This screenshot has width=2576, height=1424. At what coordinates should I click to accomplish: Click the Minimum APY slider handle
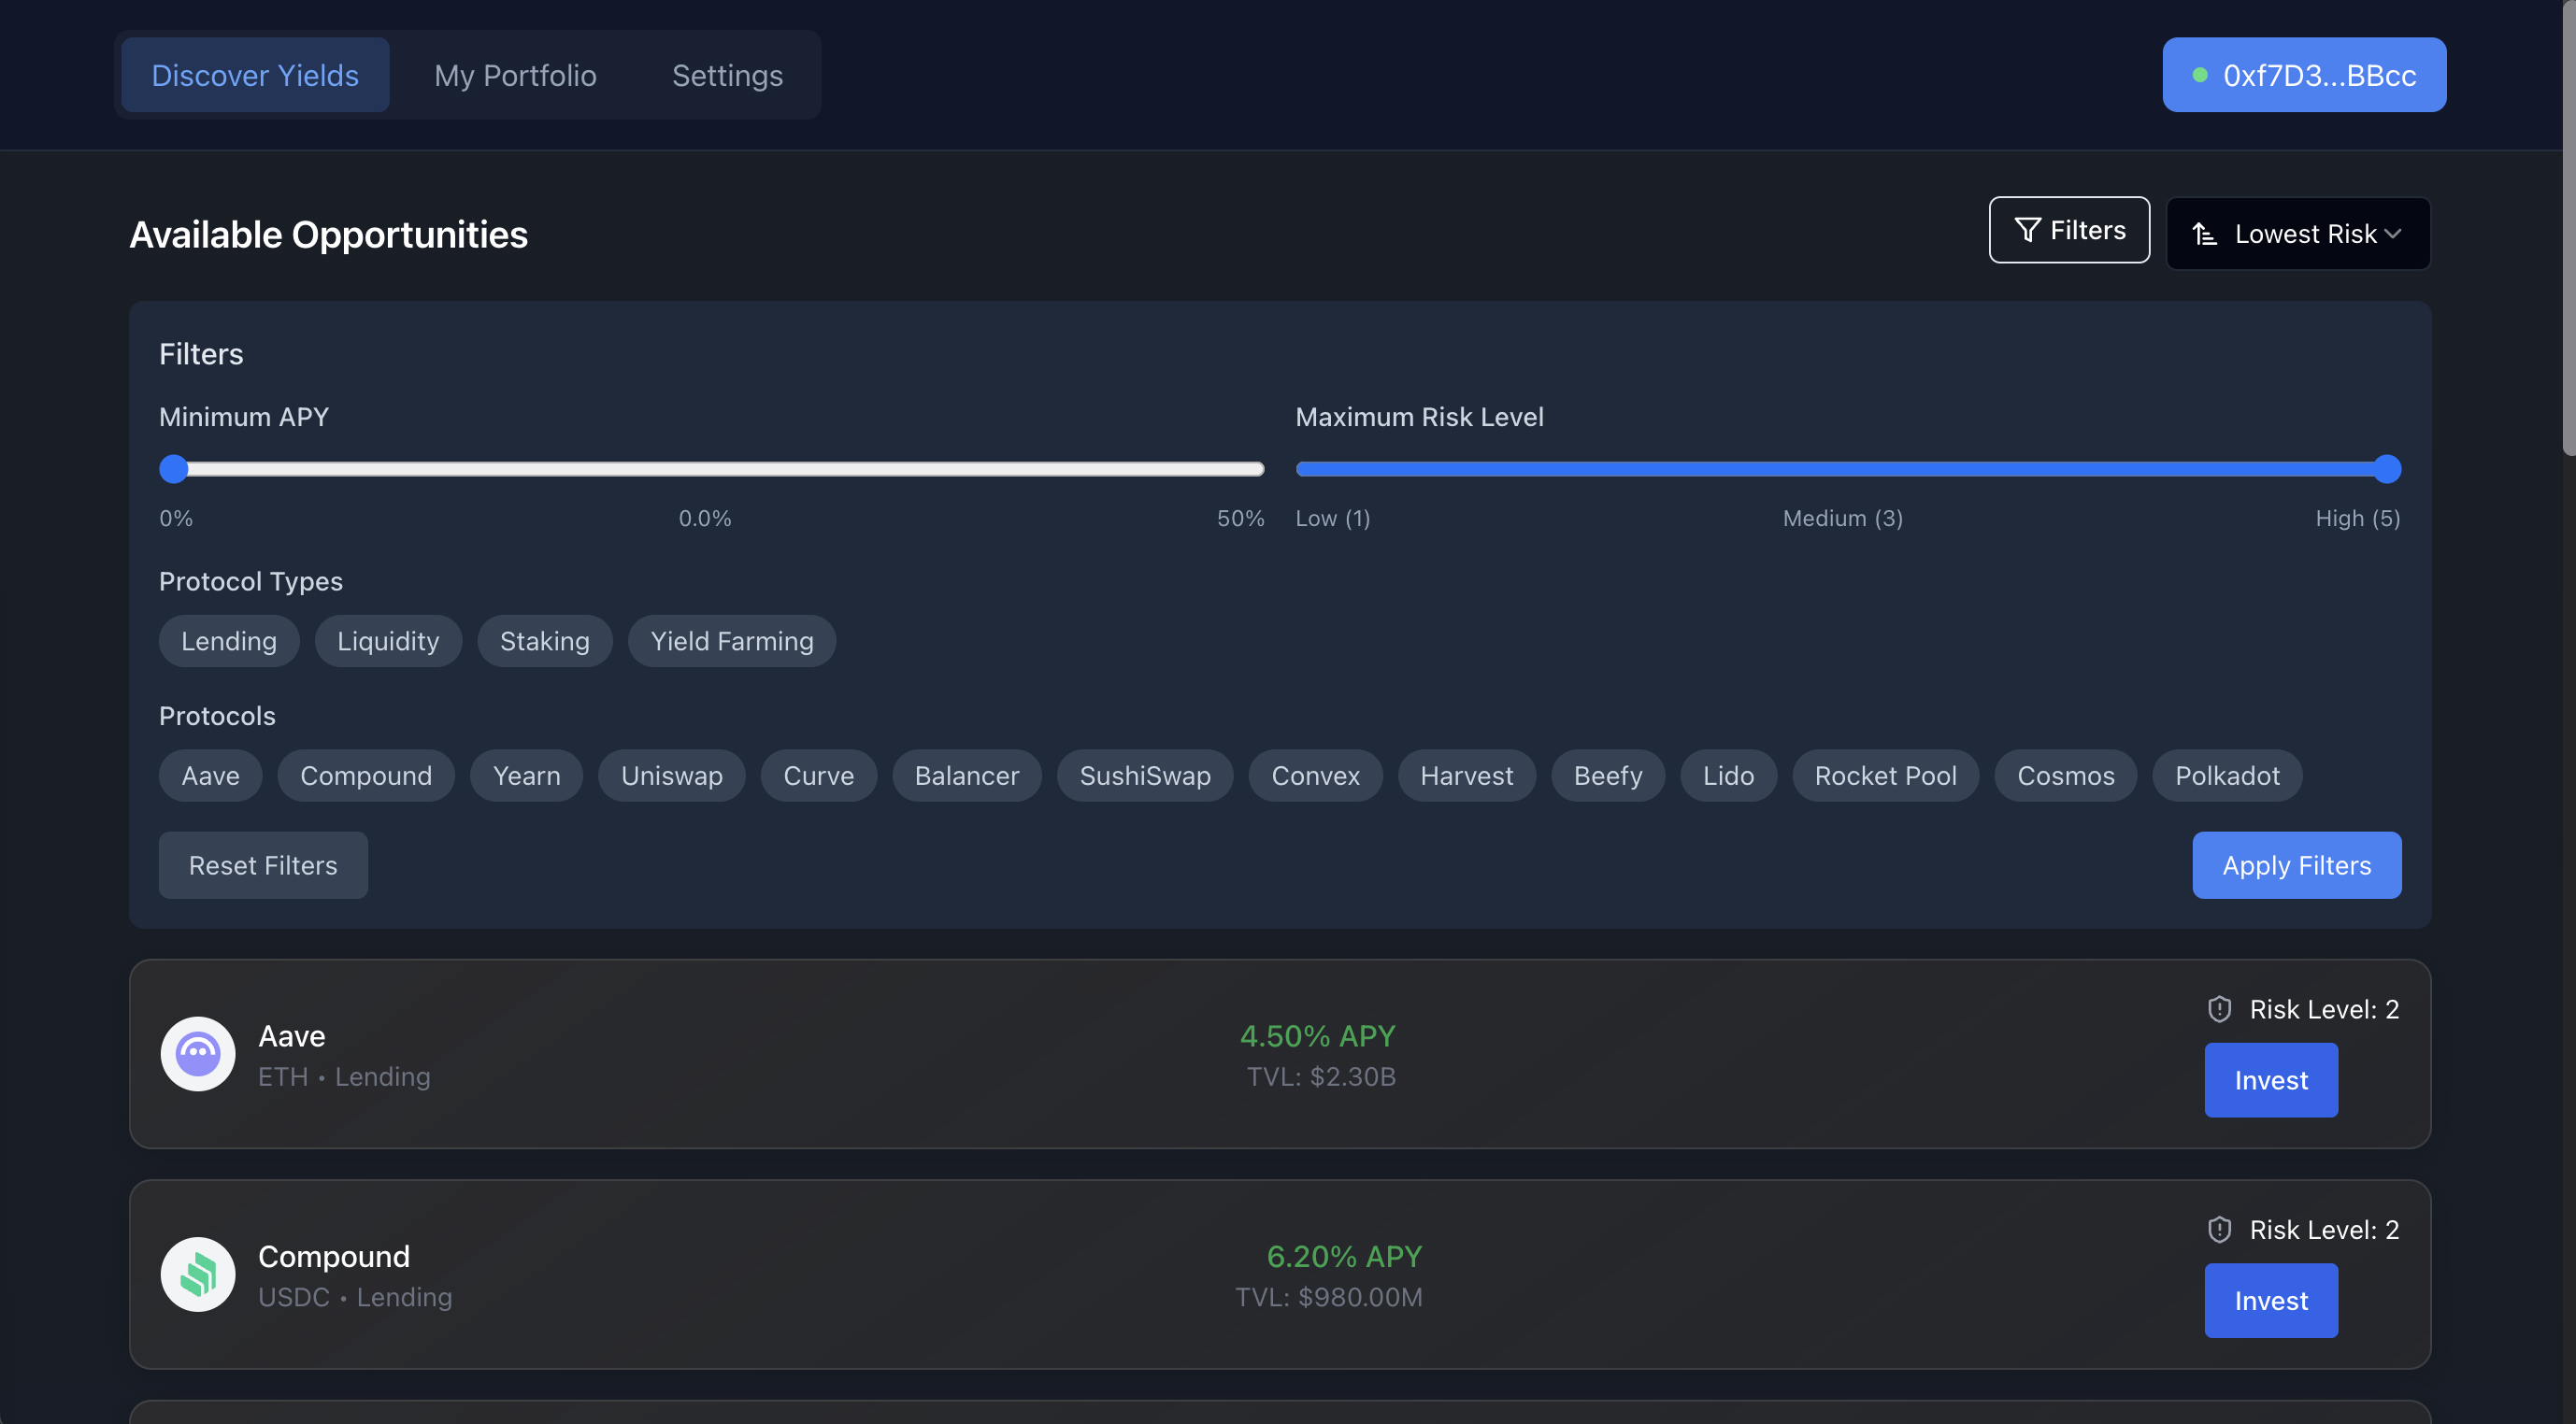coord(174,469)
